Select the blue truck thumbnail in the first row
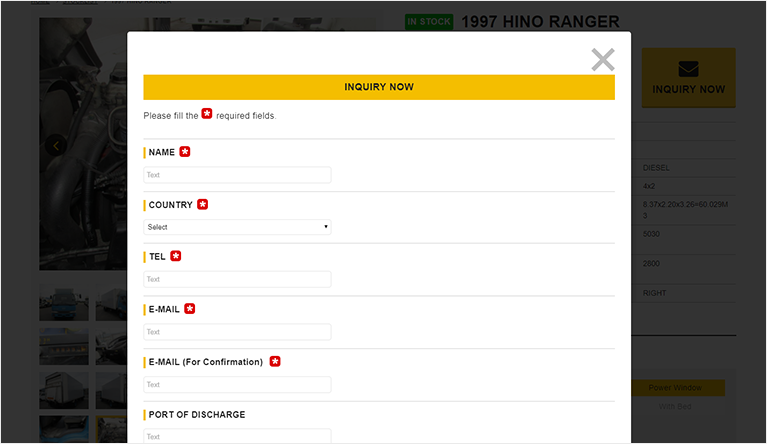Viewport: 767px width, 444px height. 64,303
